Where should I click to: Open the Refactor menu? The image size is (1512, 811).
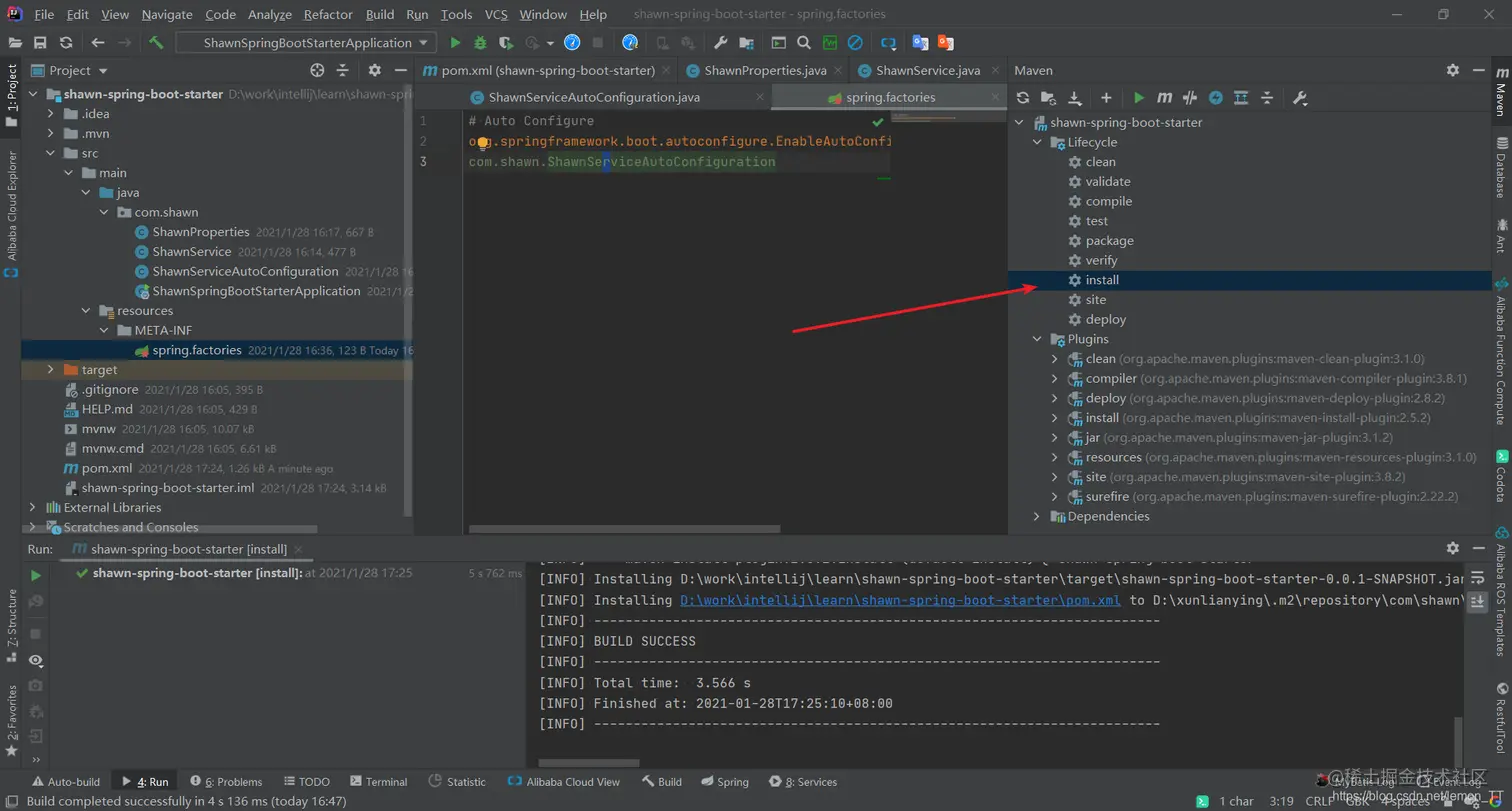(x=328, y=15)
